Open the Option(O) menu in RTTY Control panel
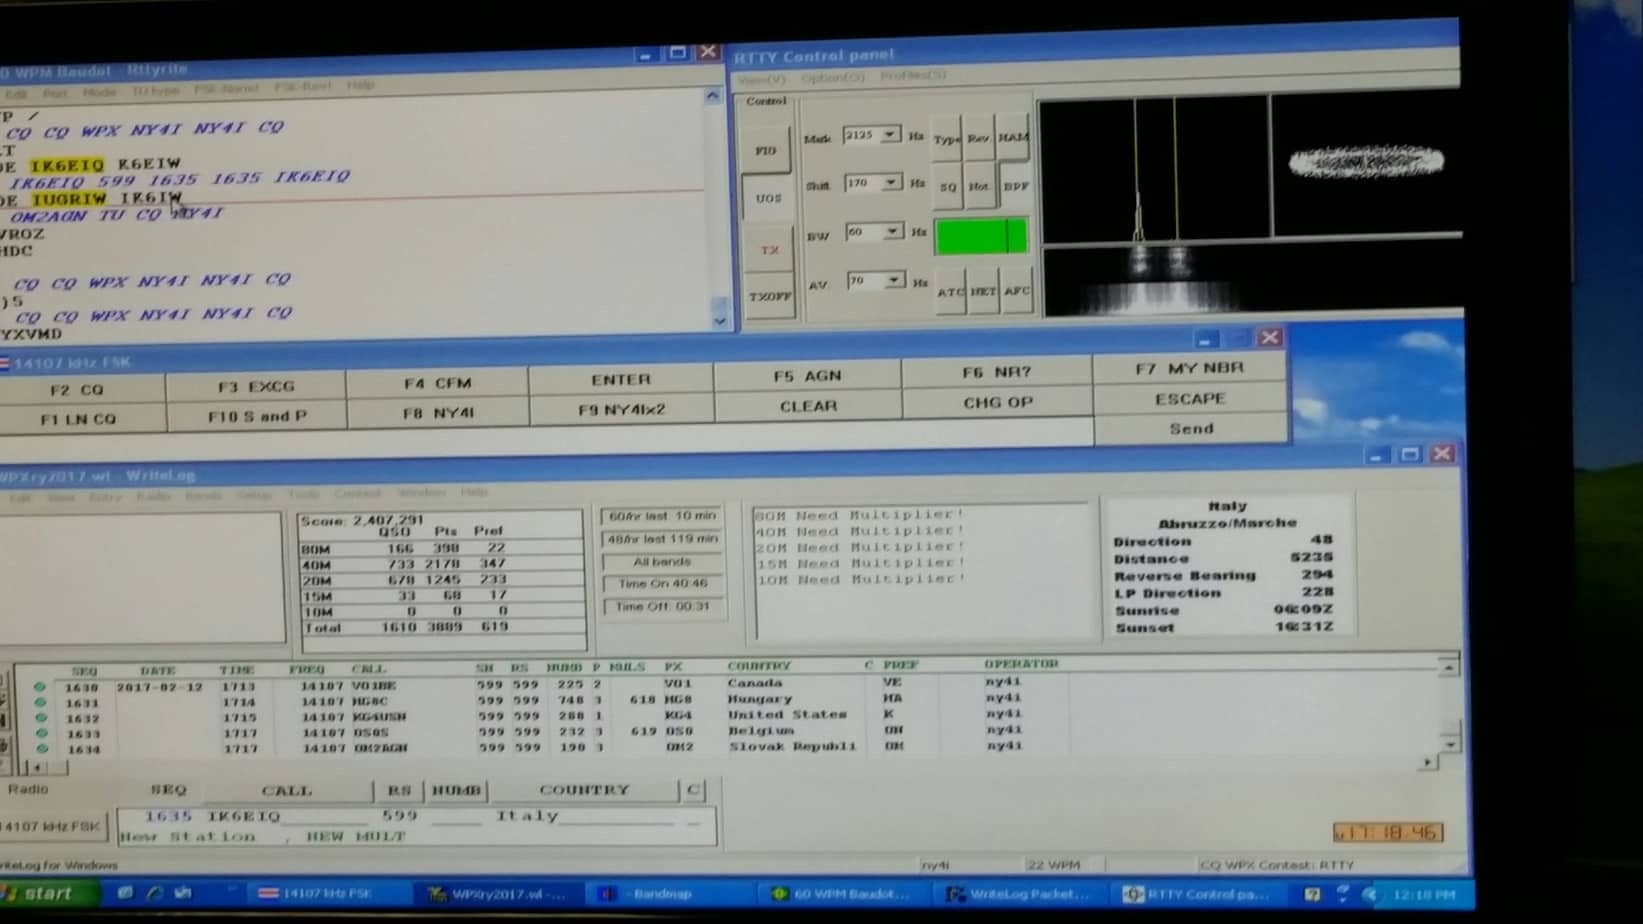The width and height of the screenshot is (1643, 924). 832,78
